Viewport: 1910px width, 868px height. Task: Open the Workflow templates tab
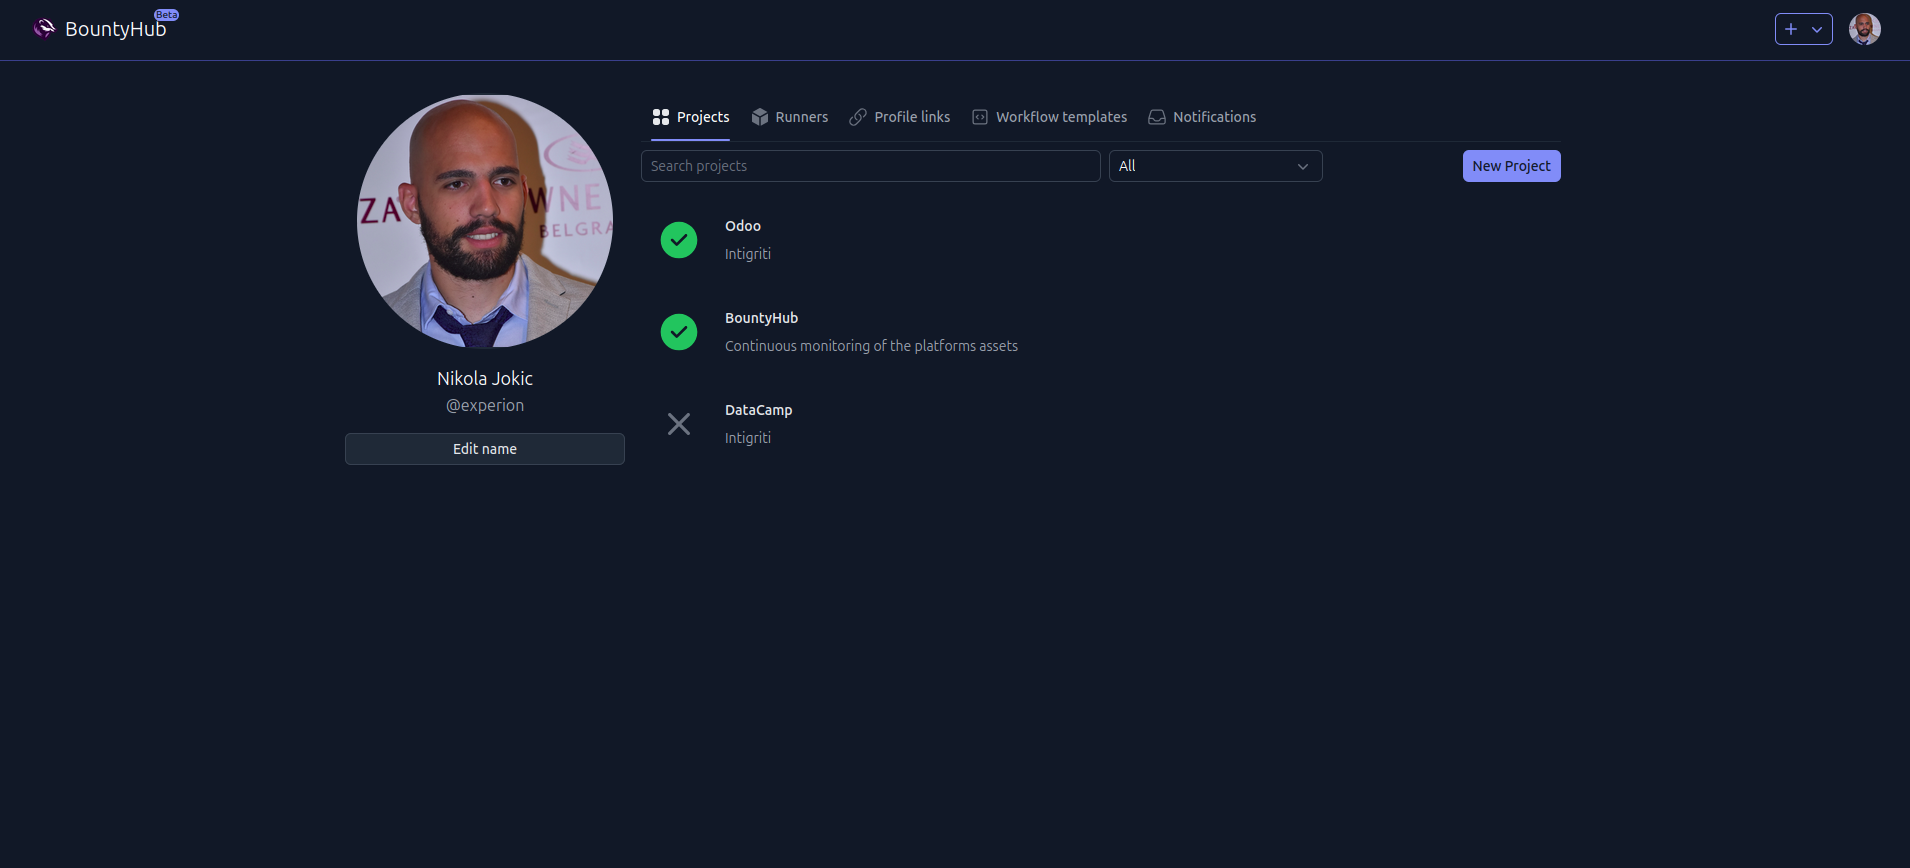click(1050, 117)
